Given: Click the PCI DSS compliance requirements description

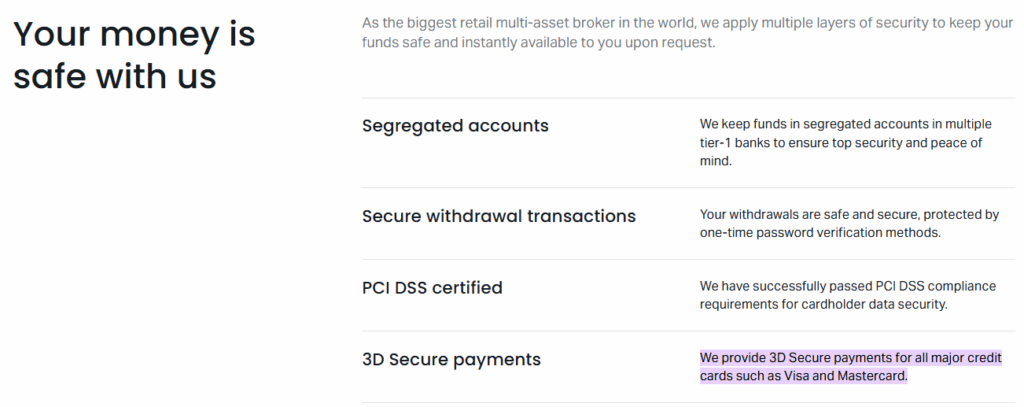Looking at the screenshot, I should click(x=848, y=295).
